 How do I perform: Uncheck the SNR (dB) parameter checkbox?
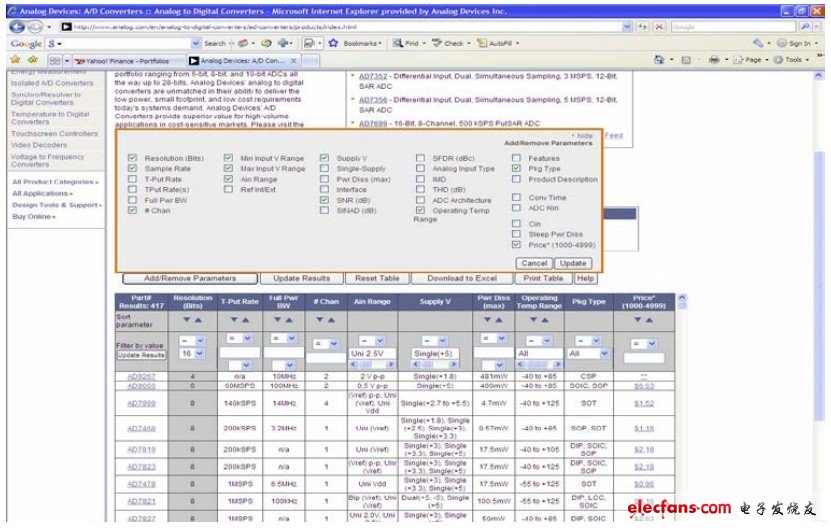pos(325,200)
